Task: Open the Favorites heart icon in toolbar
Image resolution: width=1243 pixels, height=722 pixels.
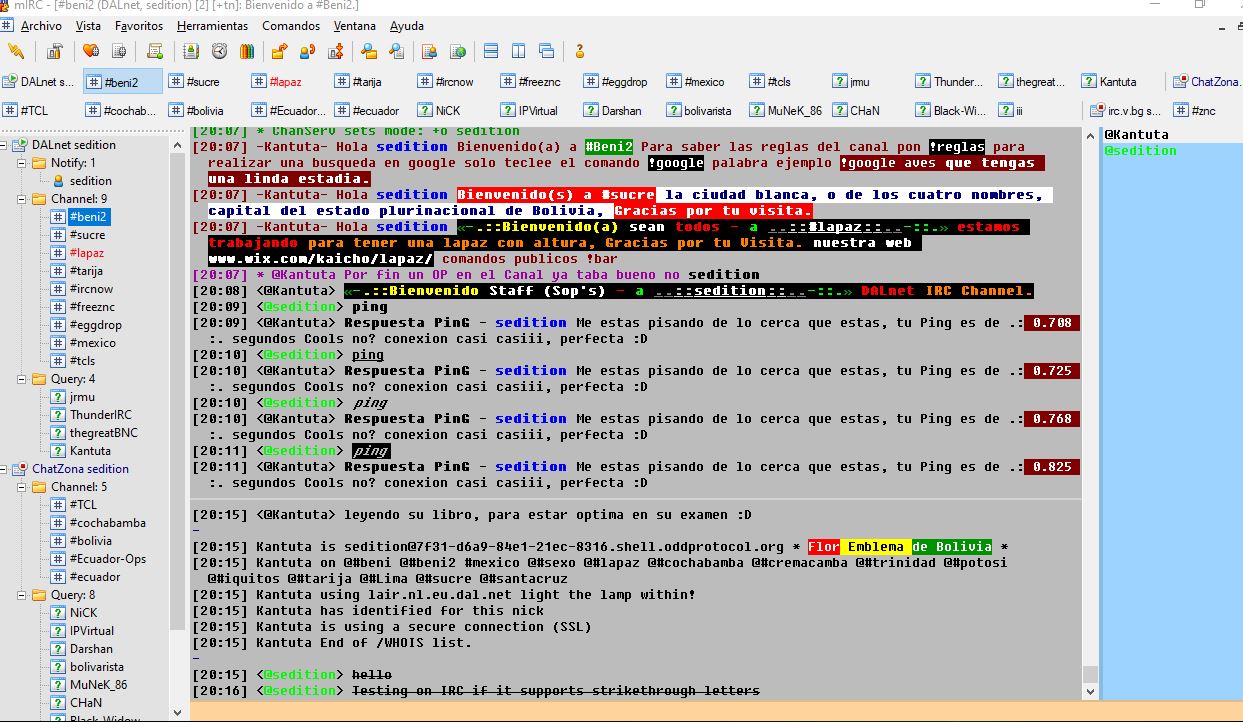Action: (91, 51)
